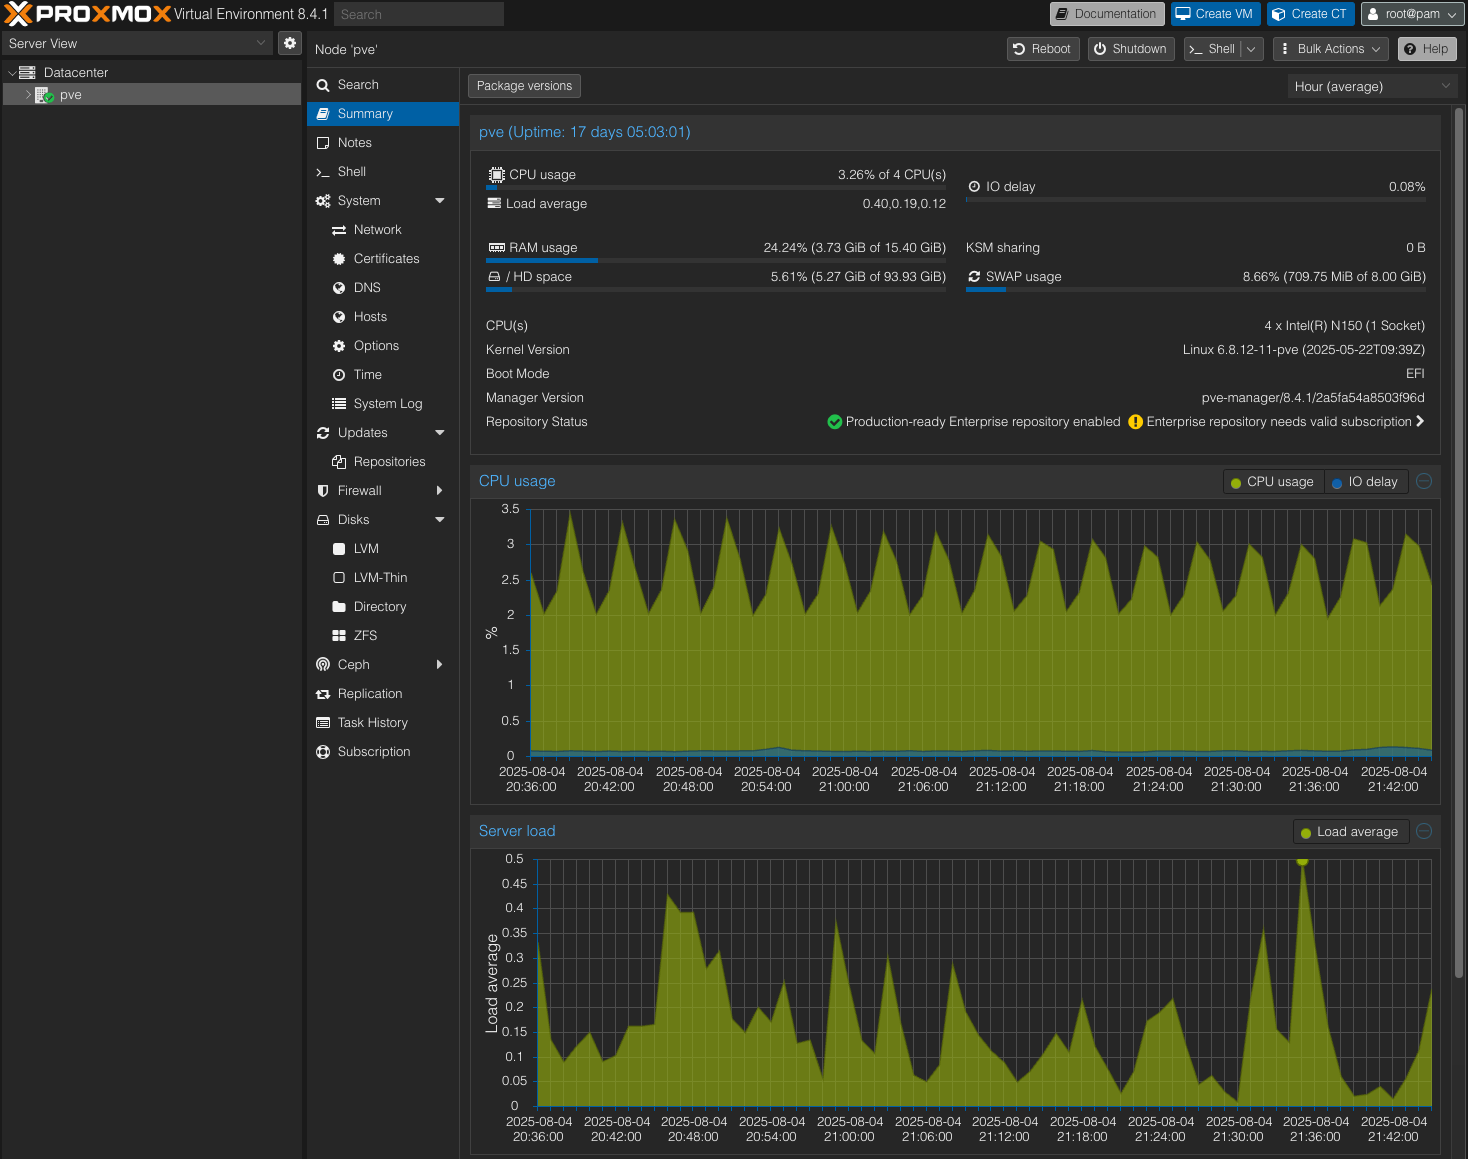Toggle CPU usage series in chart legend
The width and height of the screenshot is (1468, 1159).
[x=1273, y=482]
